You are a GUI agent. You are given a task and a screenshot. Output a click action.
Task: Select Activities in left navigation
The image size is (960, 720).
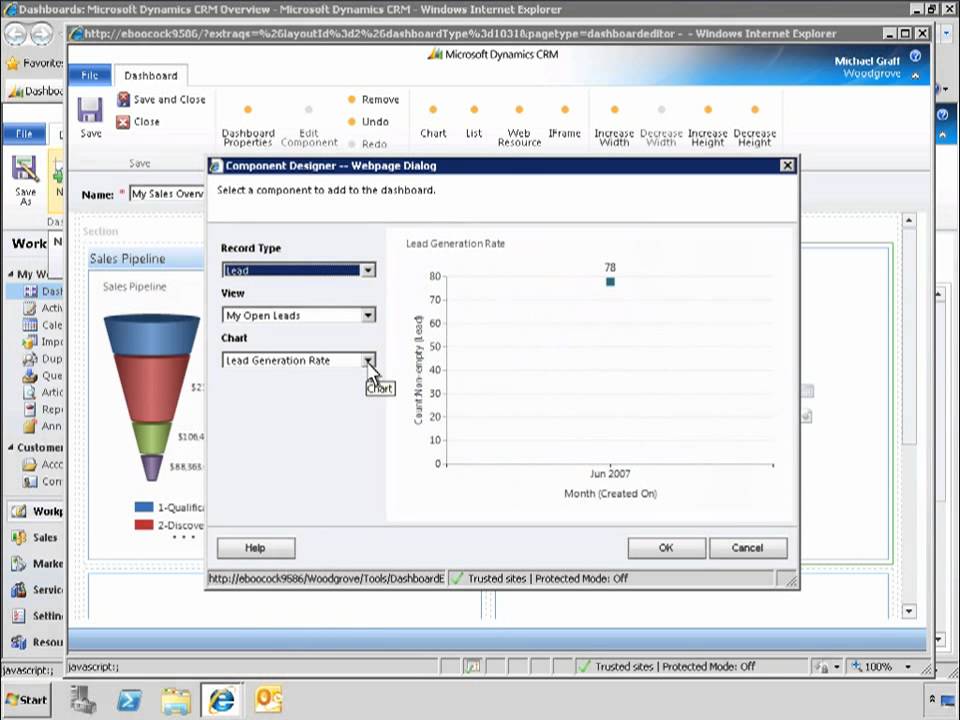[x=42, y=308]
